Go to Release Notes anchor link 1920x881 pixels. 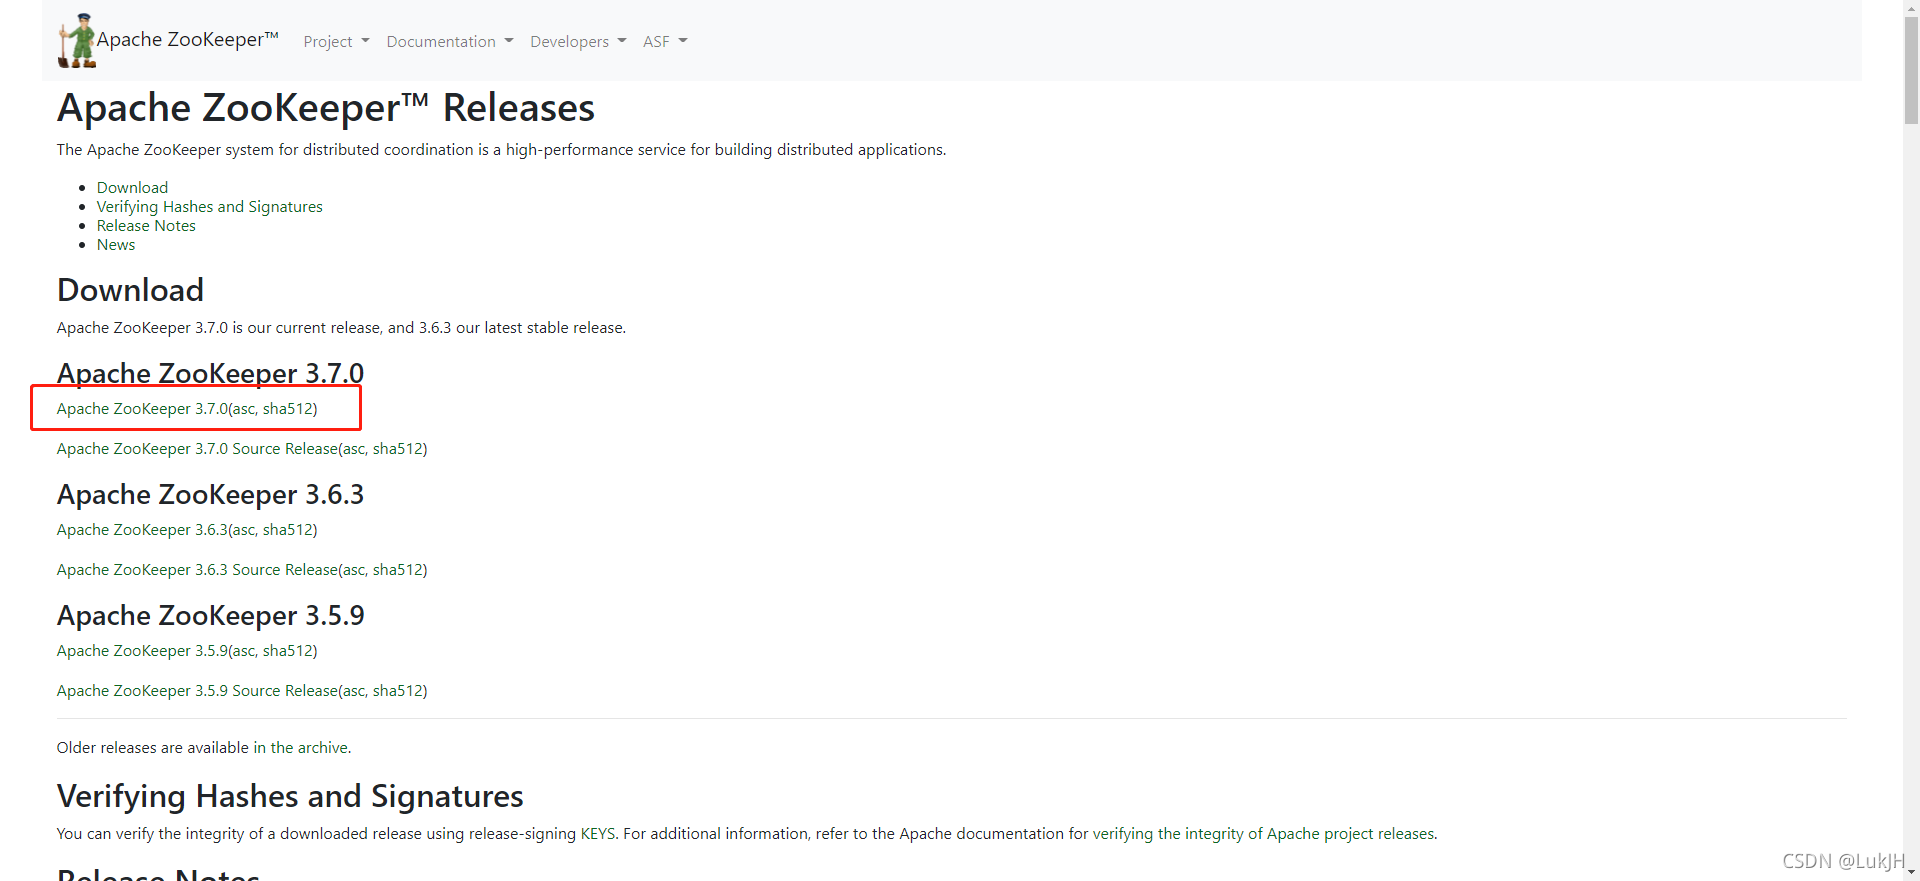(x=146, y=225)
